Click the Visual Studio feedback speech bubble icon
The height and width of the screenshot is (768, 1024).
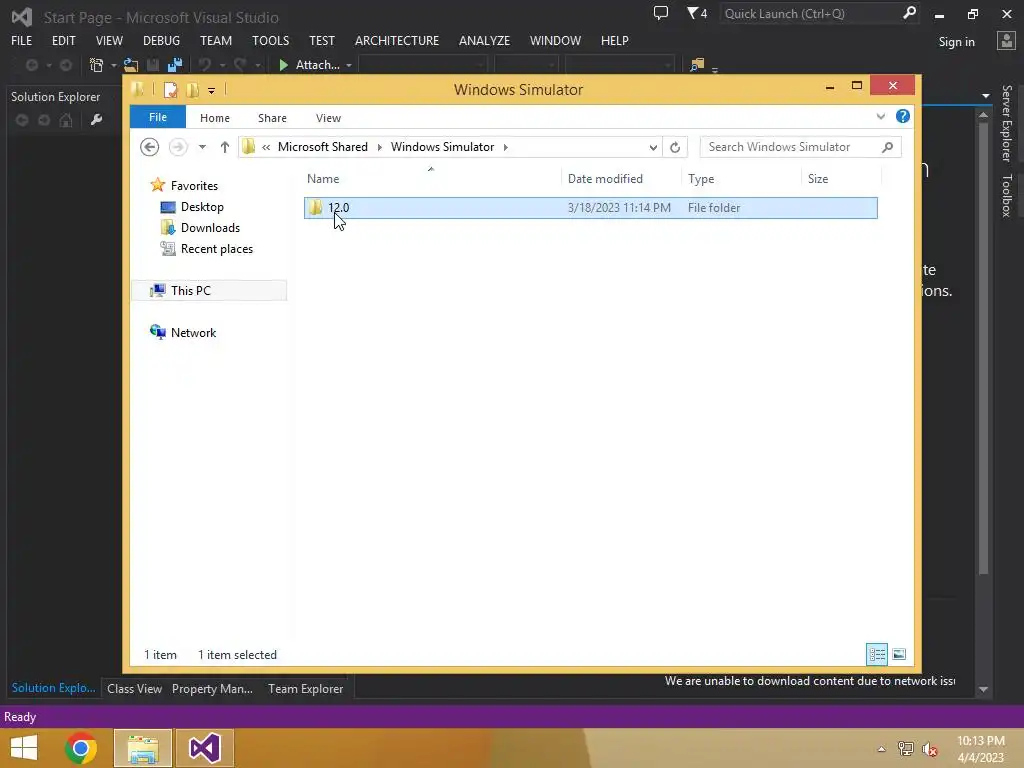pyautogui.click(x=661, y=13)
